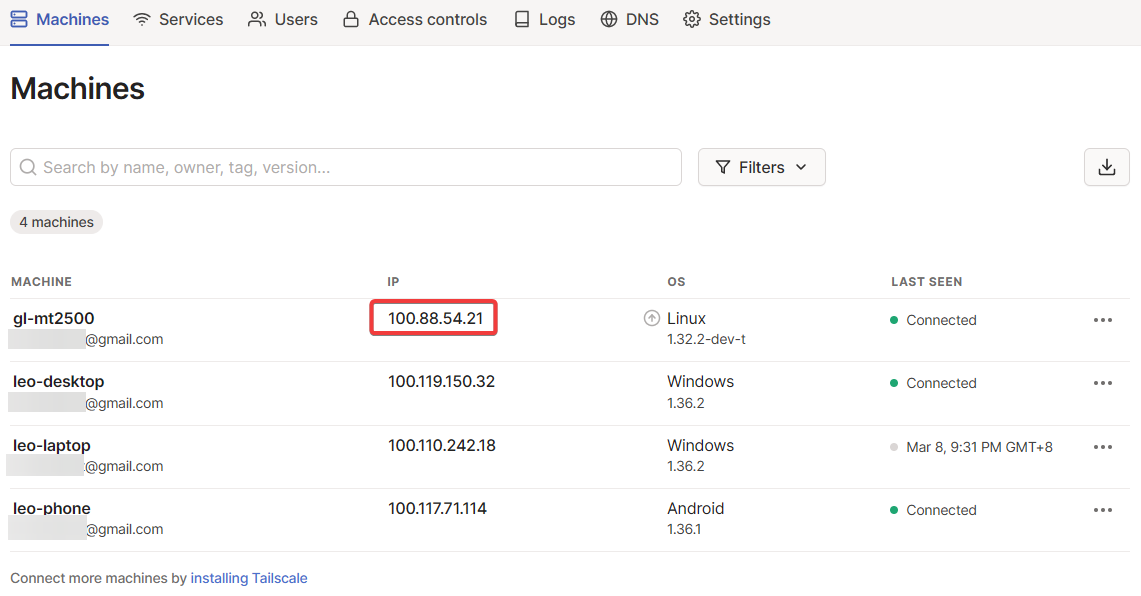The width and height of the screenshot is (1141, 596).
Task: Click the download export icon button
Action: tap(1106, 167)
